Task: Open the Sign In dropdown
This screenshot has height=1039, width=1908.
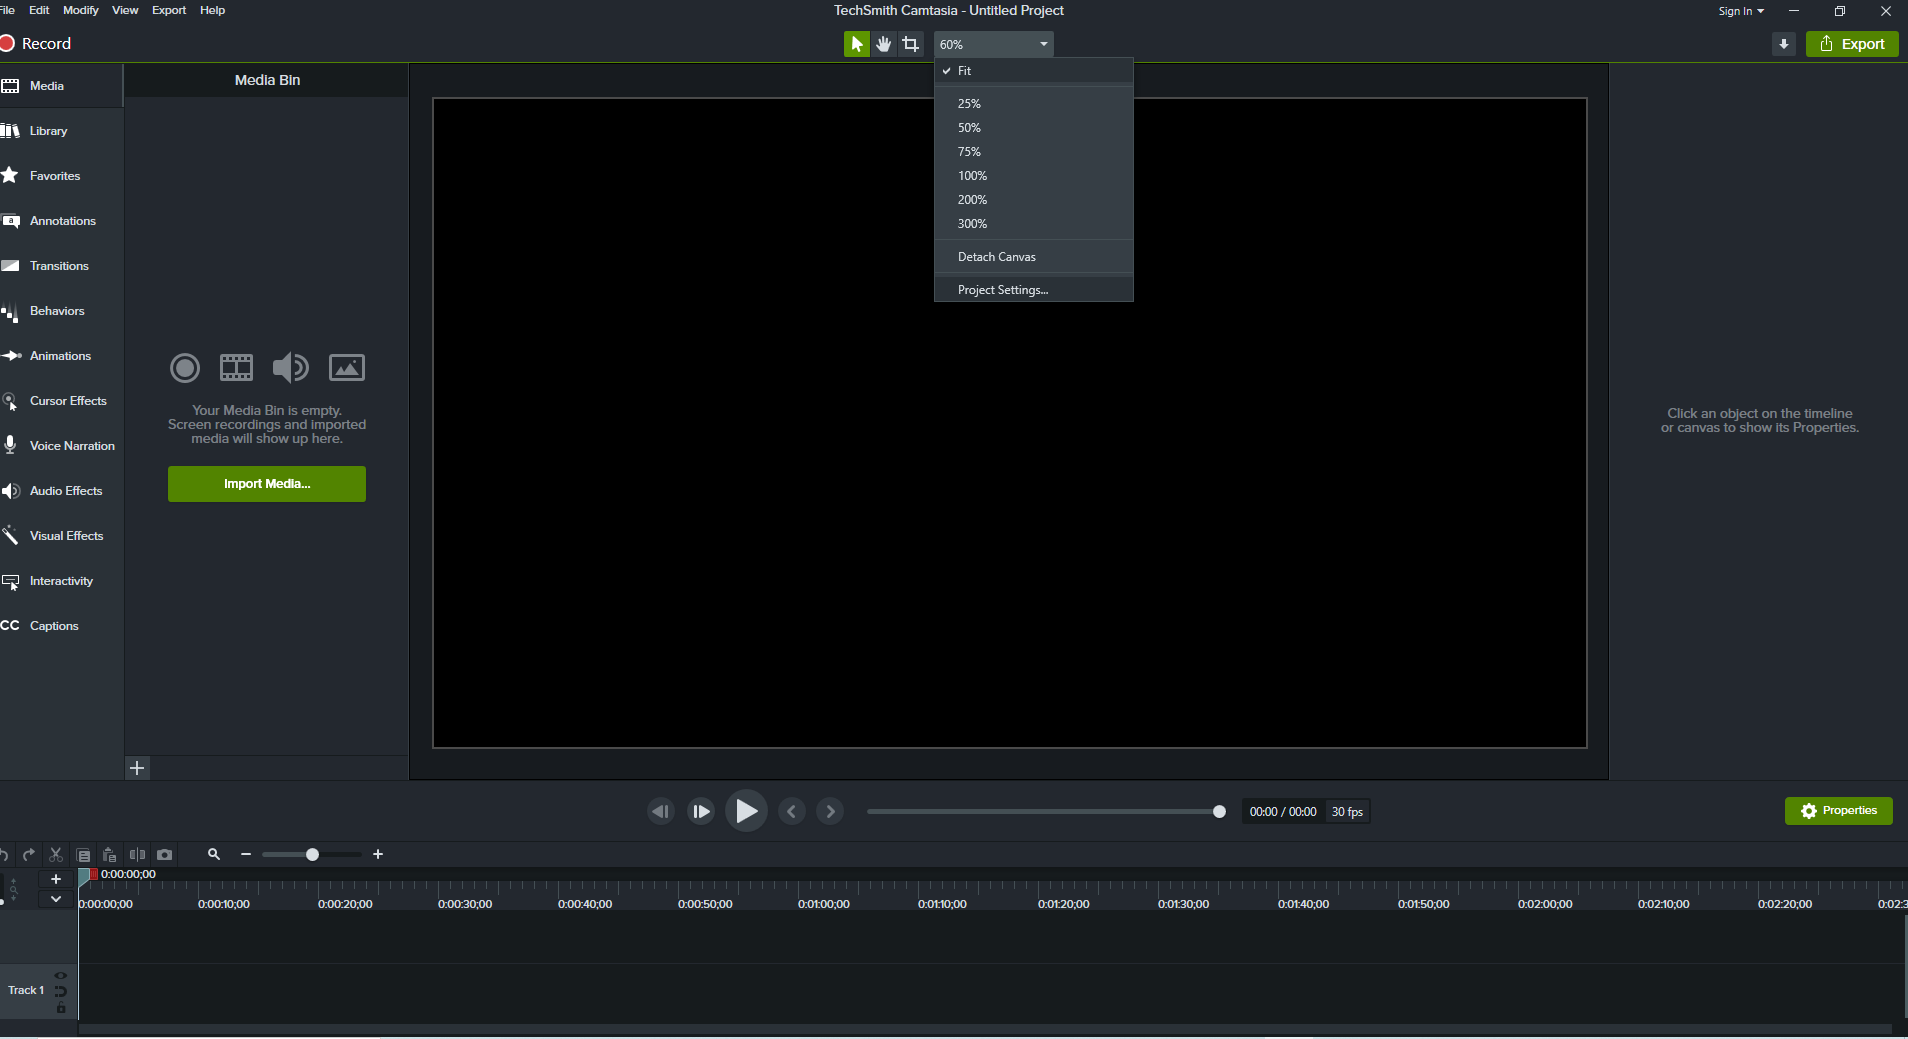Action: point(1740,11)
